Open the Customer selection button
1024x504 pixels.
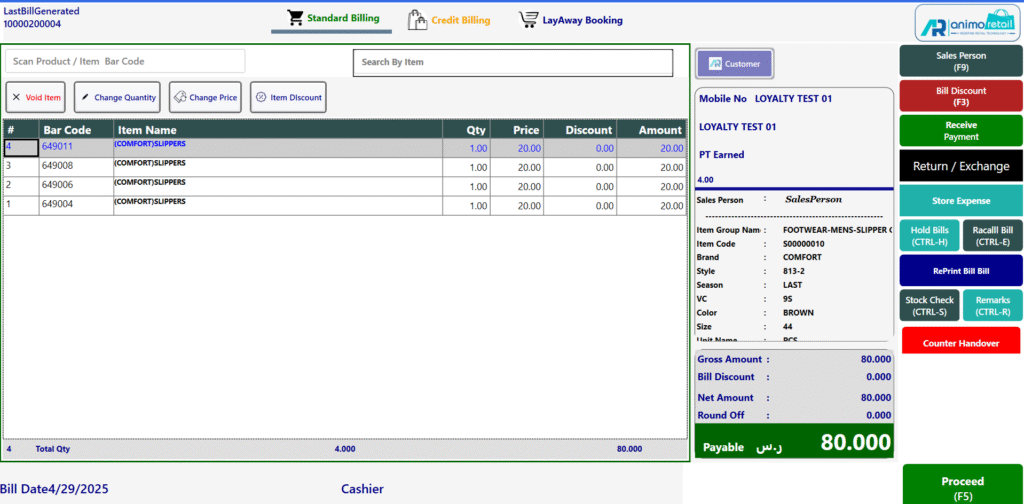coord(734,64)
